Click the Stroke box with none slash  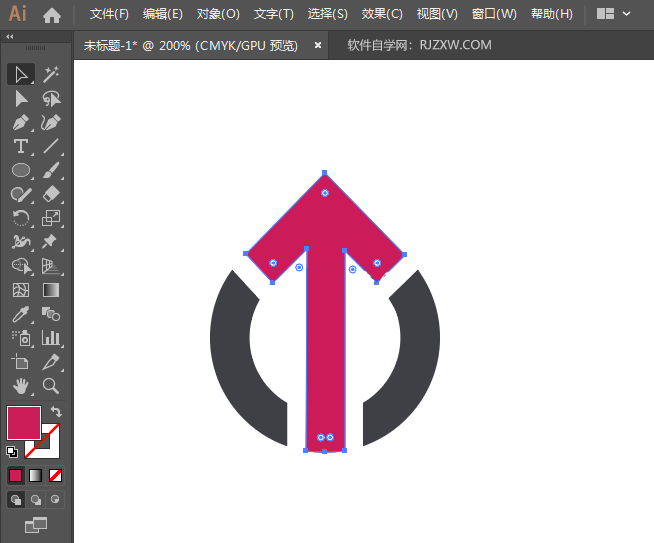click(49, 448)
